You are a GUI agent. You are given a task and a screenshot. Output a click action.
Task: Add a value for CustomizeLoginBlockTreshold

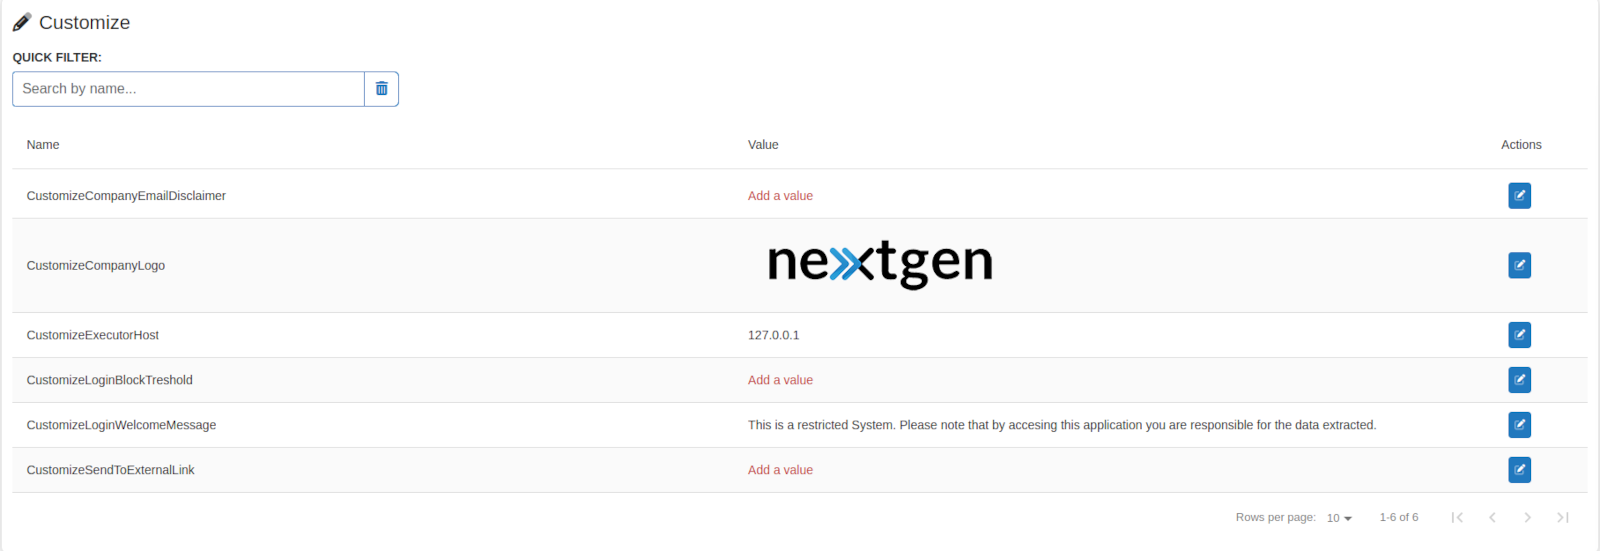pyautogui.click(x=780, y=380)
